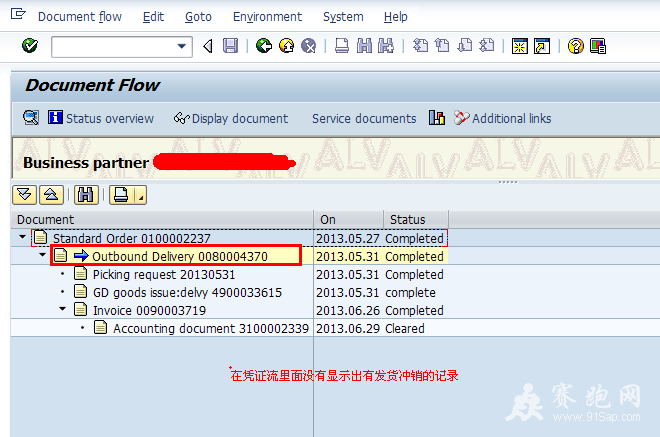Screen dimensions: 660x437
Task: Click the yellow Exit up-arrow icon
Action: pos(287,46)
